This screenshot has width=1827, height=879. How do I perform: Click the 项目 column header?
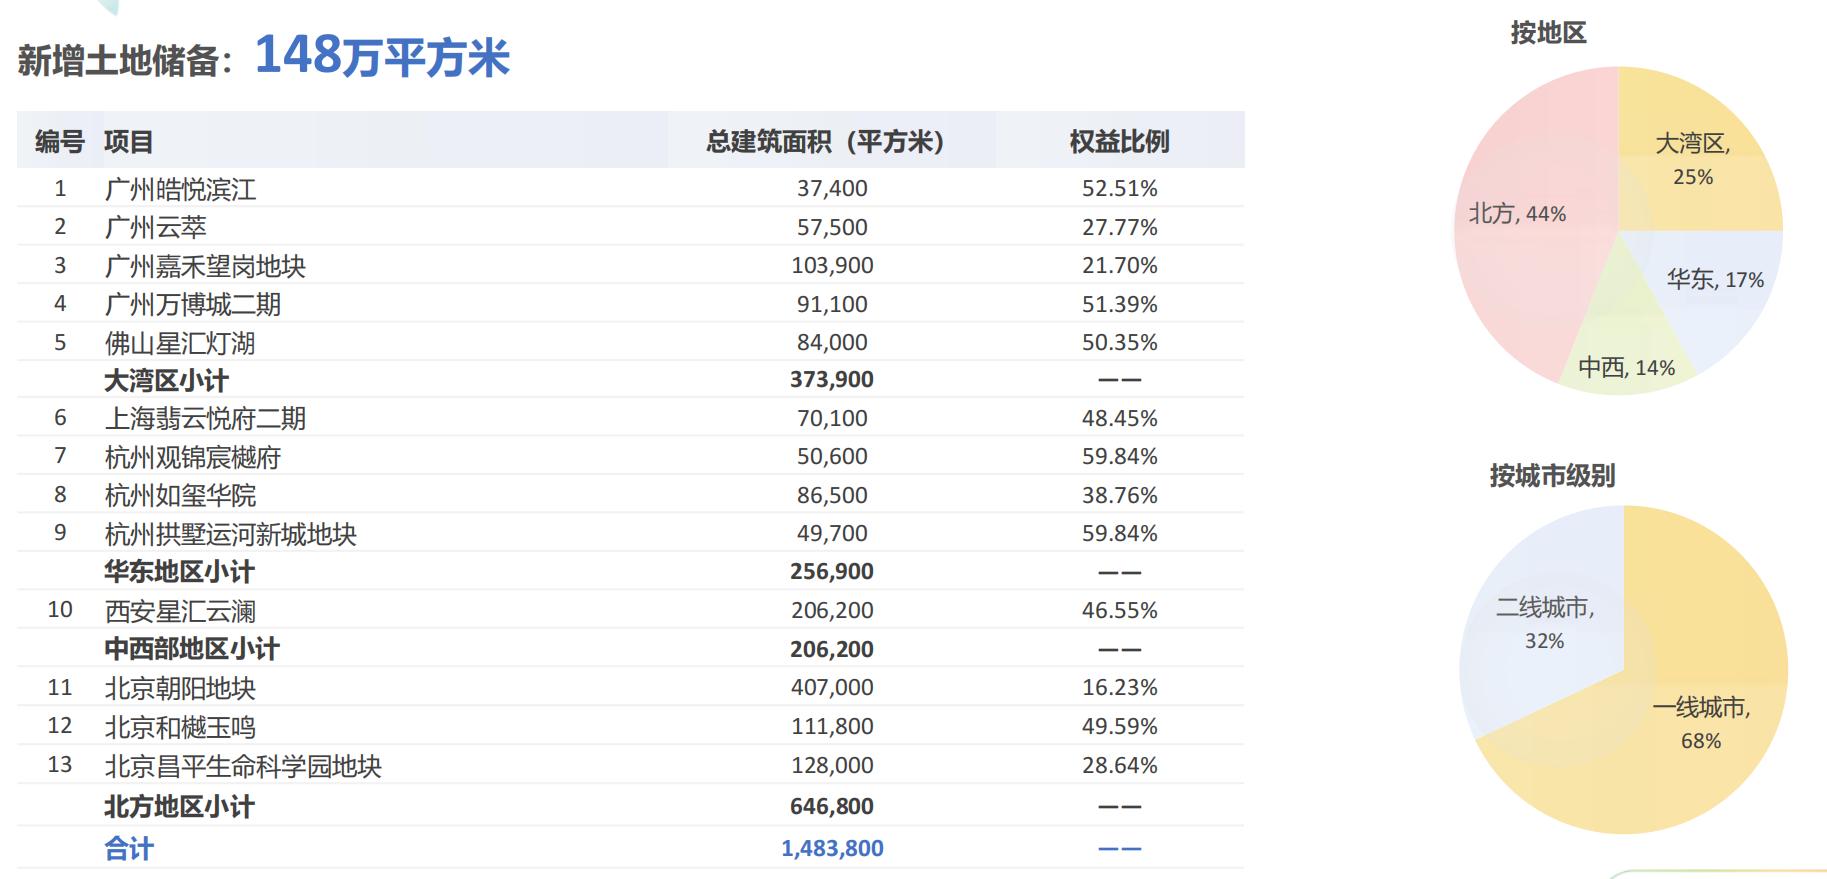[x=129, y=142]
